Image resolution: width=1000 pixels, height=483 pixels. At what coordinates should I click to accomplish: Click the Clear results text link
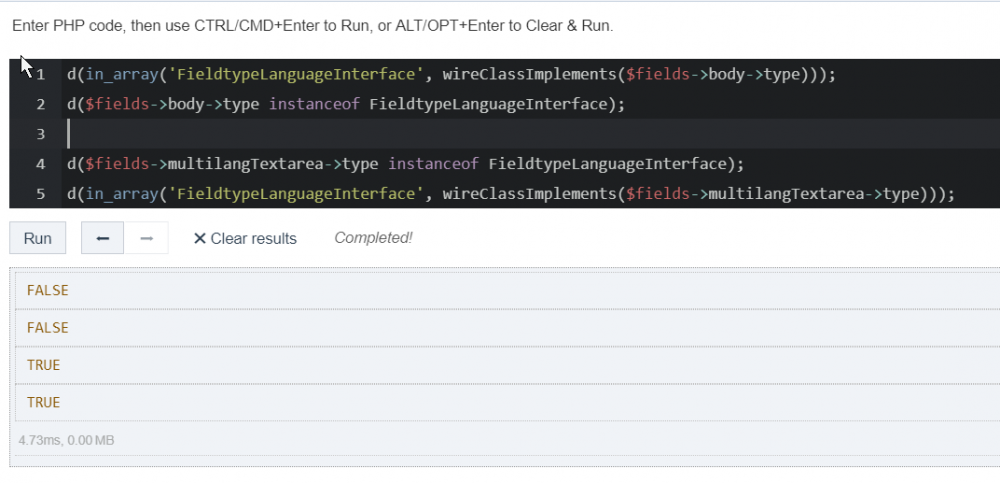[253, 238]
